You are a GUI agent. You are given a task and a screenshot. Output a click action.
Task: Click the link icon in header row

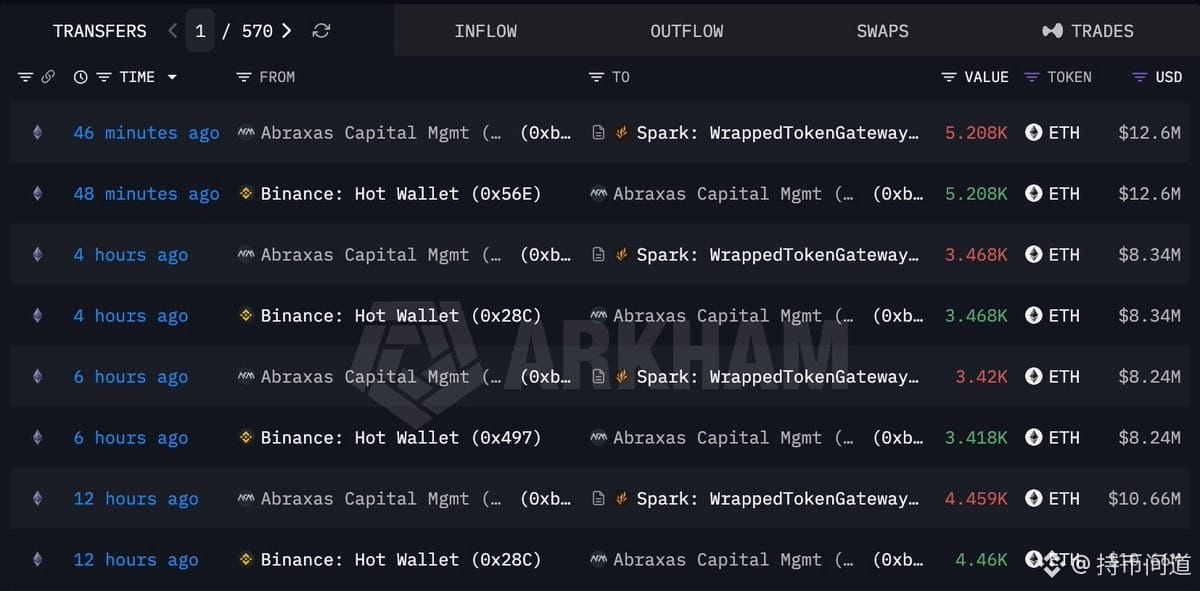point(47,77)
